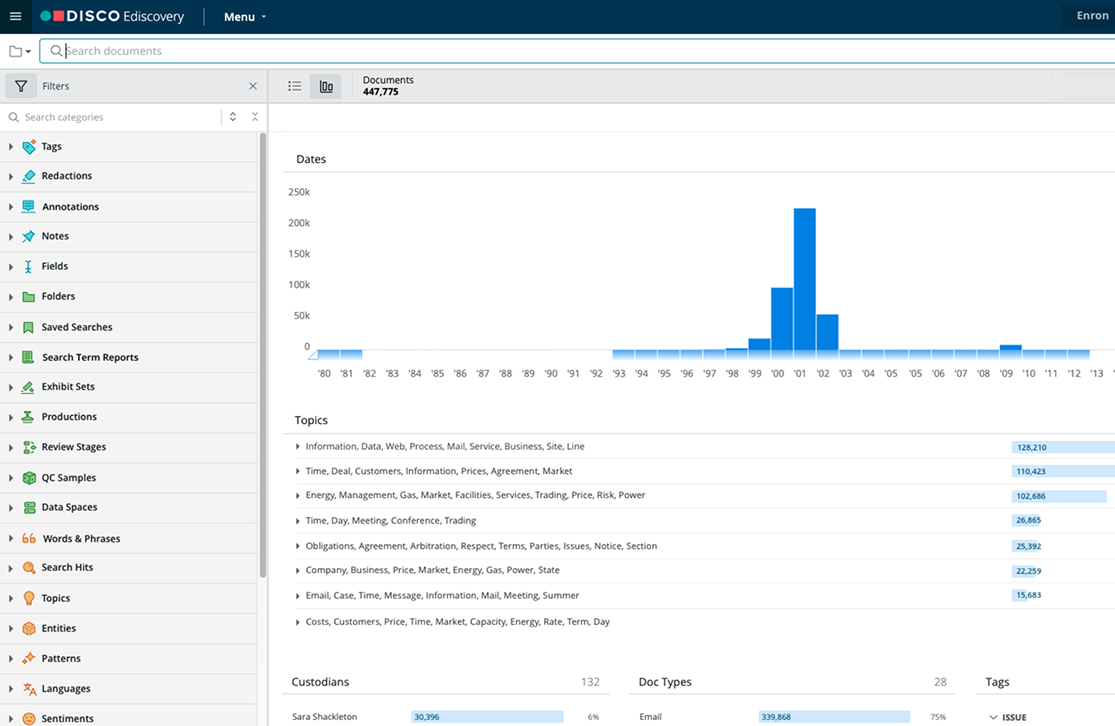1115x726 pixels.
Task: Click the Entities box icon
Action: pyautogui.click(x=28, y=629)
